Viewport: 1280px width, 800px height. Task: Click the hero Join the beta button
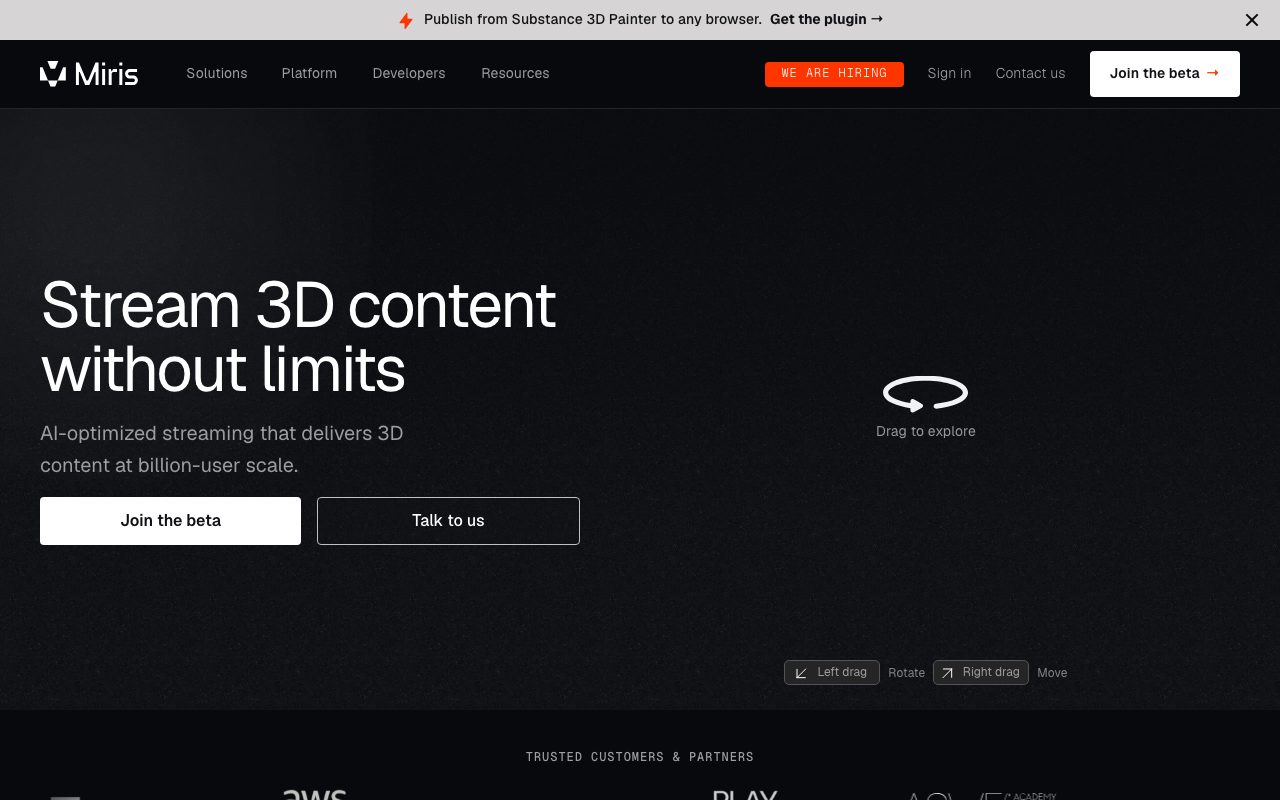[x=170, y=521]
